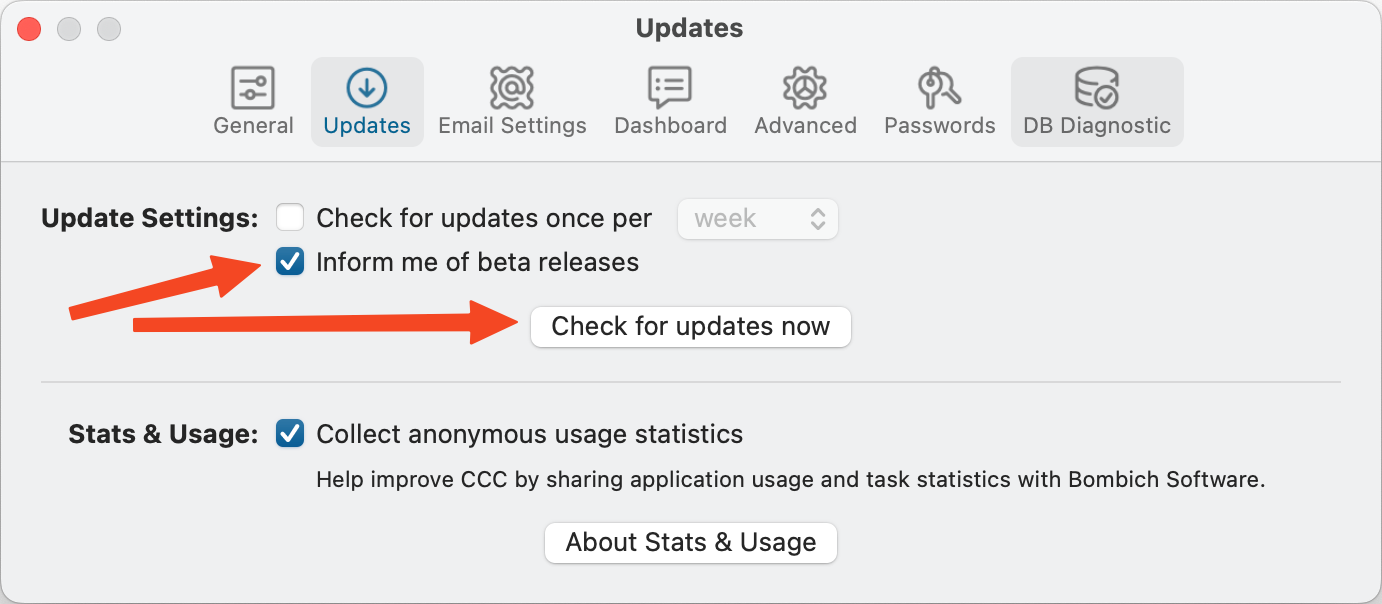Screen dimensions: 1382x604
Task: Click the General tab label
Action: point(253,126)
